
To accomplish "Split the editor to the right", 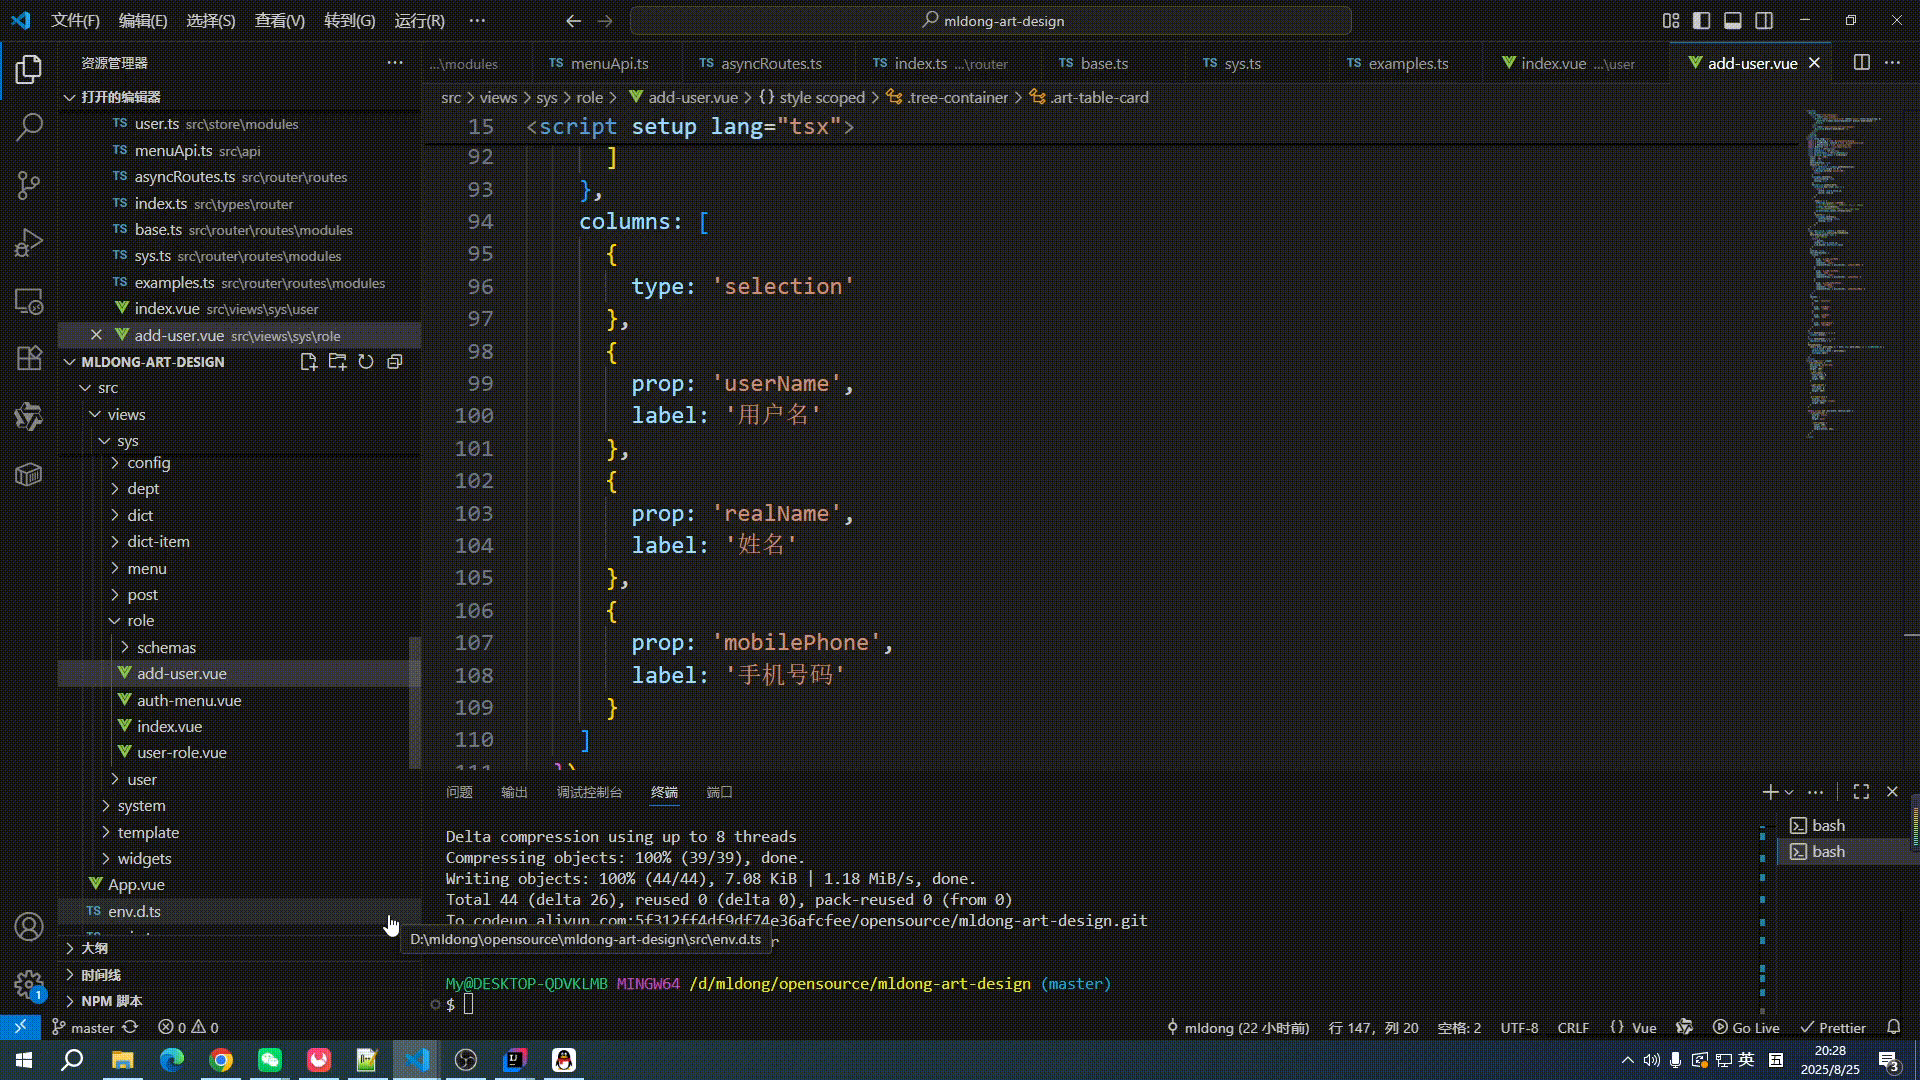I will pyautogui.click(x=1861, y=63).
